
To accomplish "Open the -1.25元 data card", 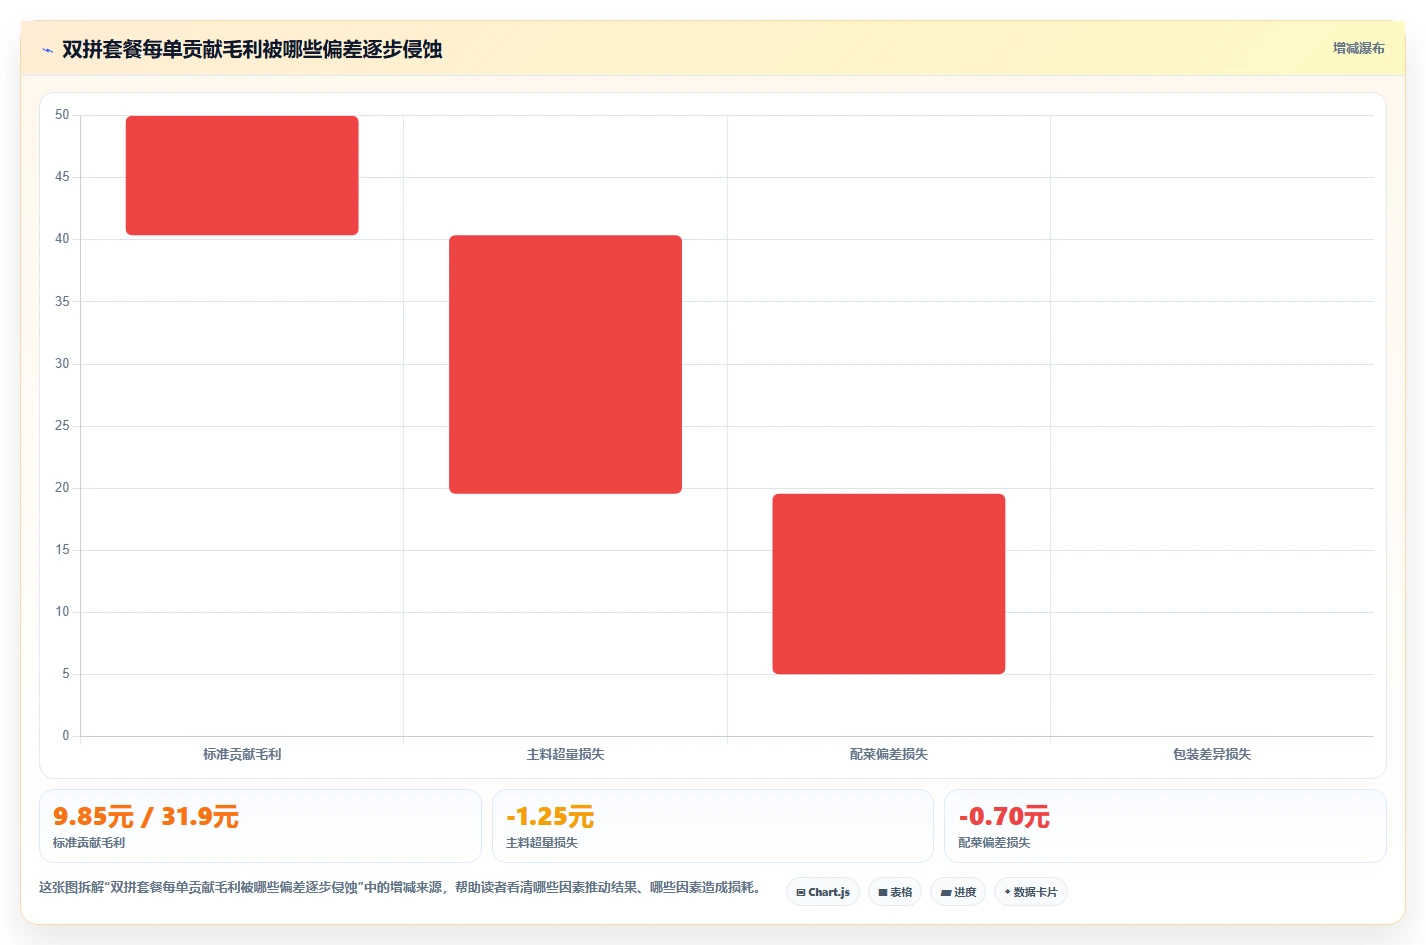I will point(712,826).
